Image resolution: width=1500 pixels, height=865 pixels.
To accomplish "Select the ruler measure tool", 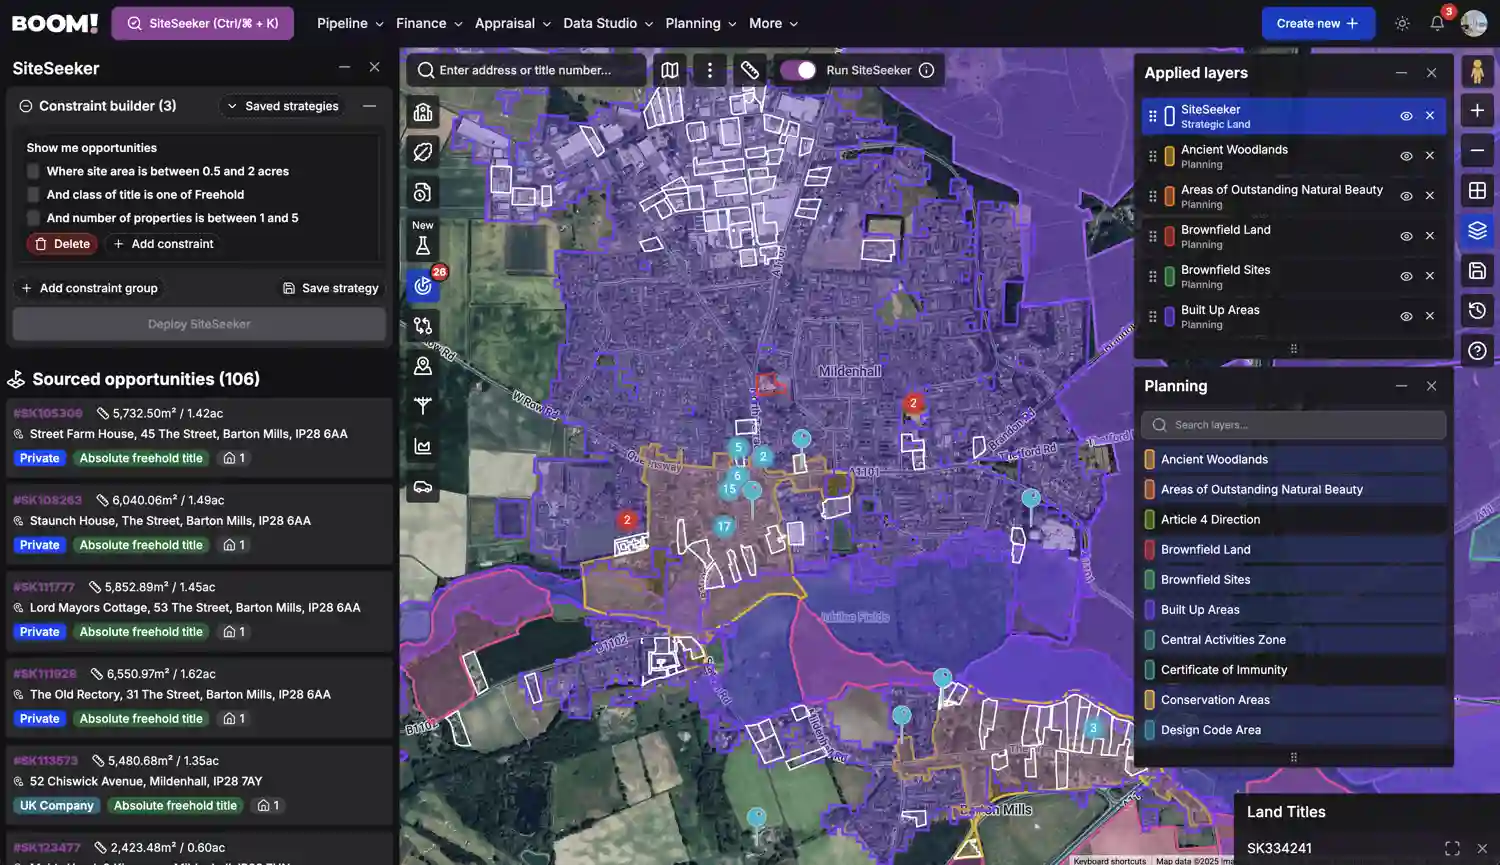I will point(749,70).
